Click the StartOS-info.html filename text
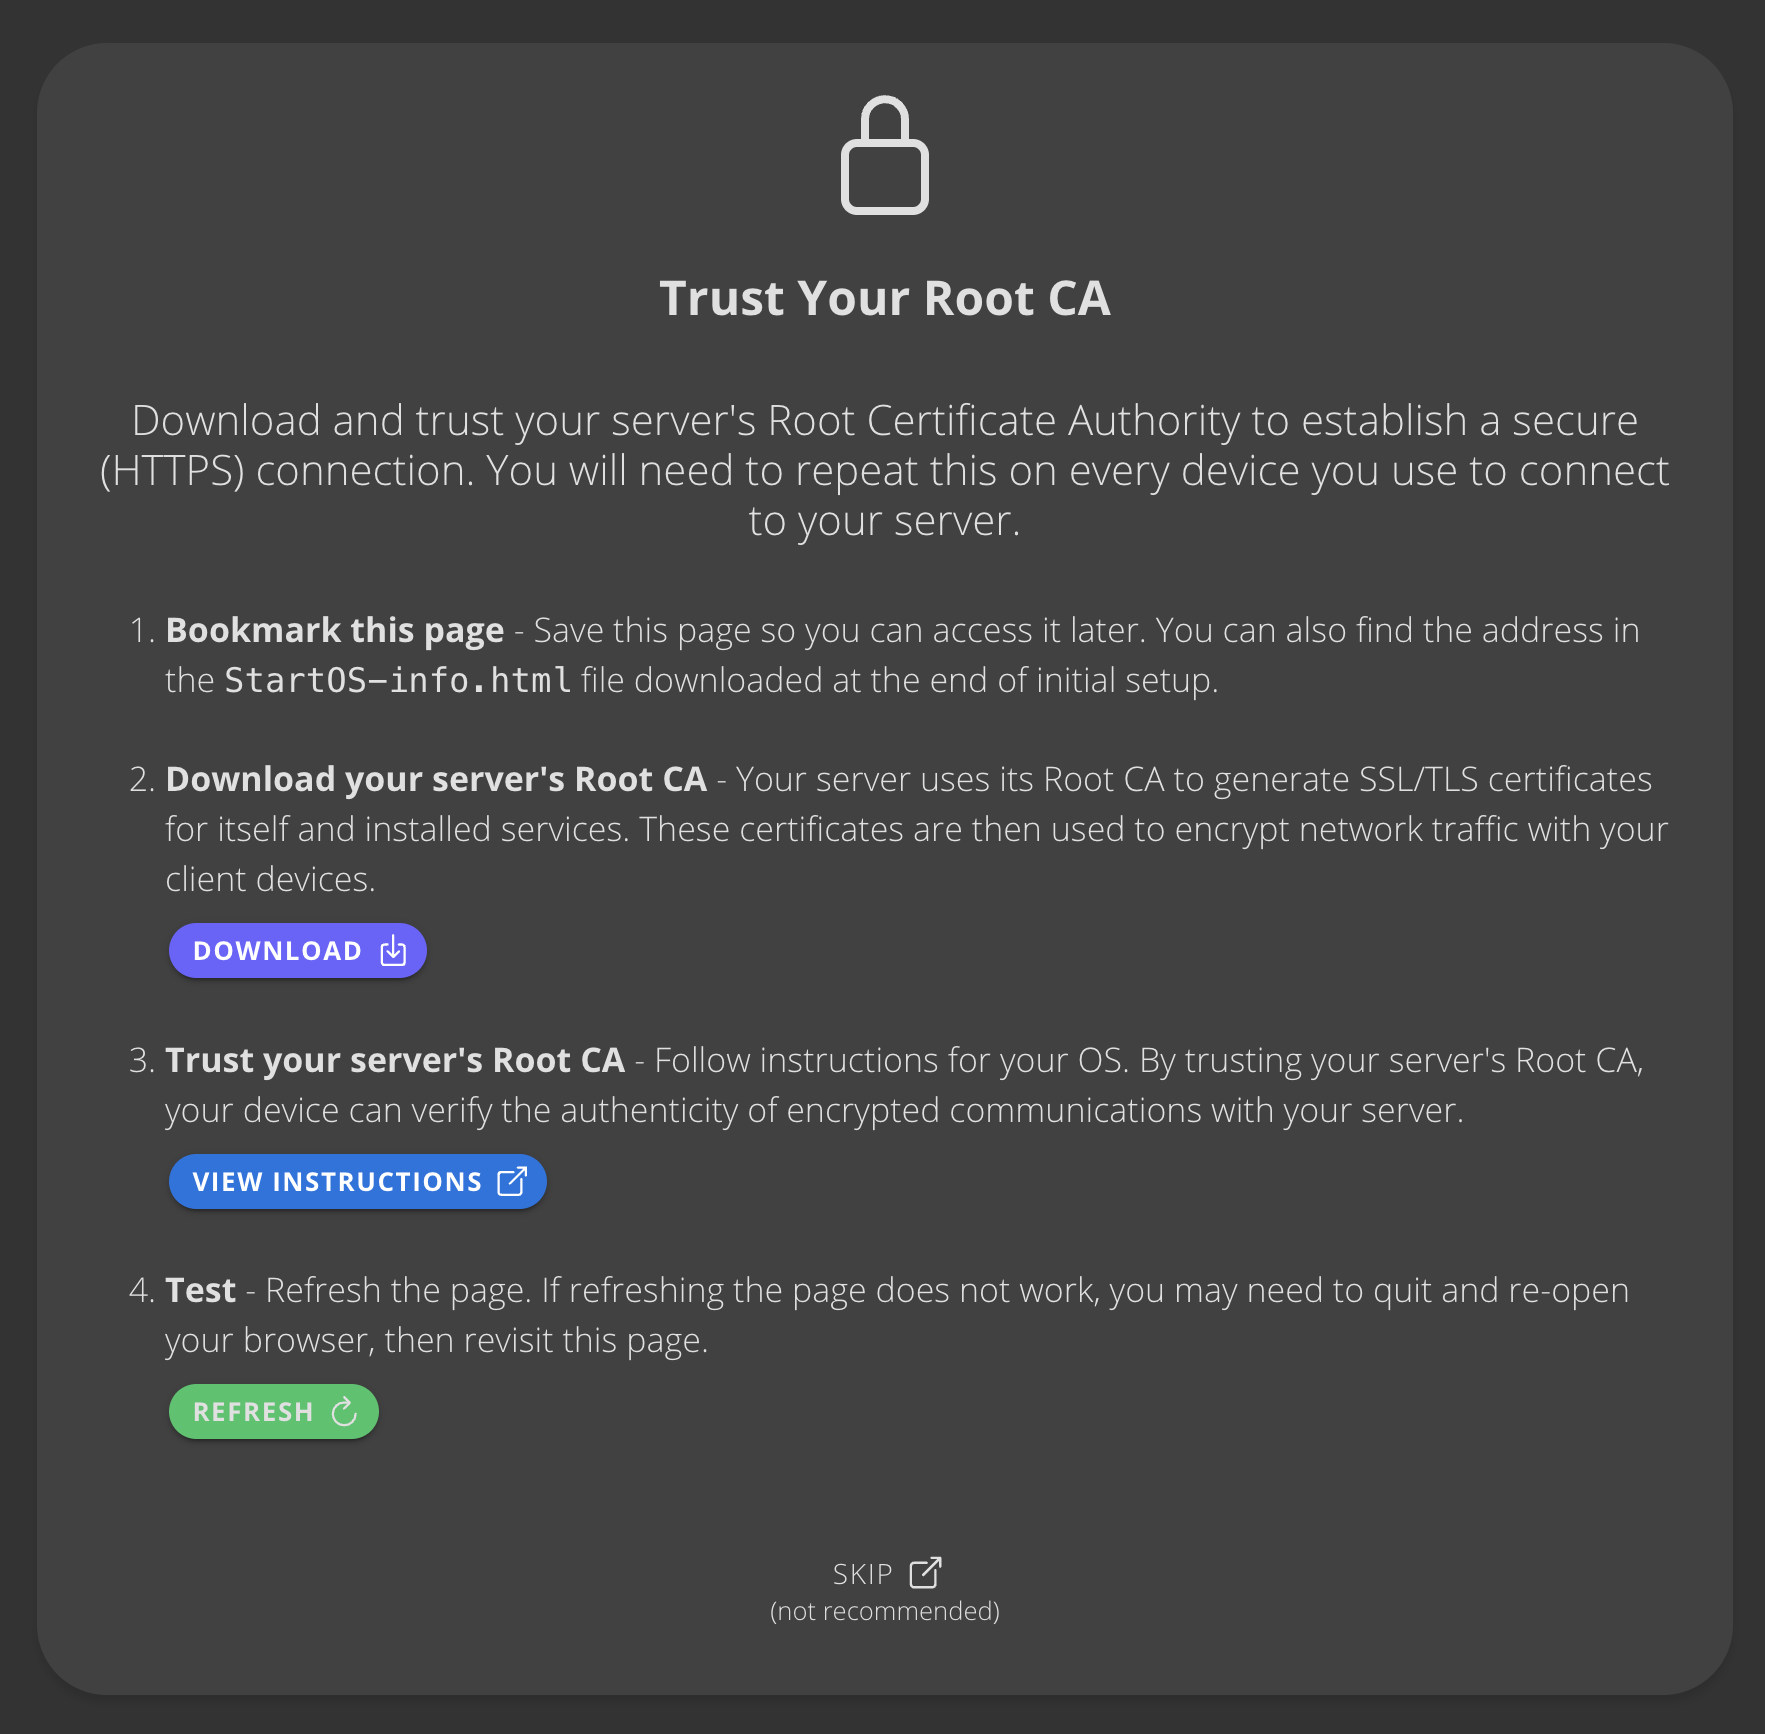The height and width of the screenshot is (1734, 1765). pyautogui.click(x=397, y=680)
